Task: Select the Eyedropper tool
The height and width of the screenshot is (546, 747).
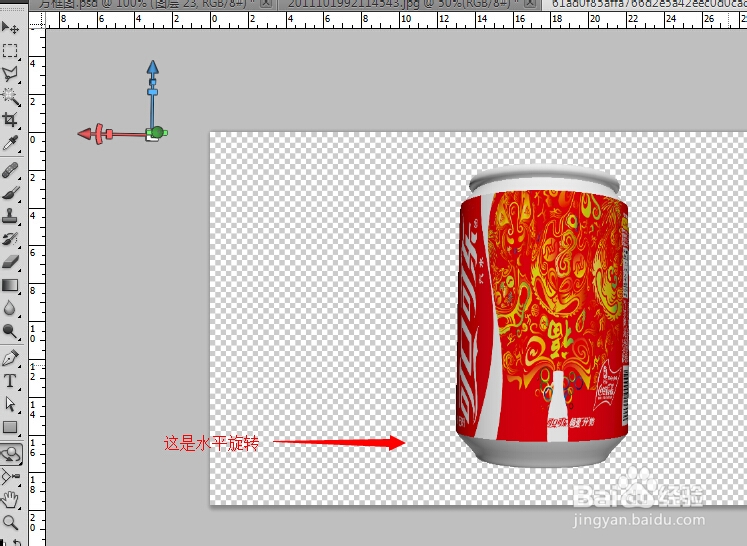Action: click(10, 143)
